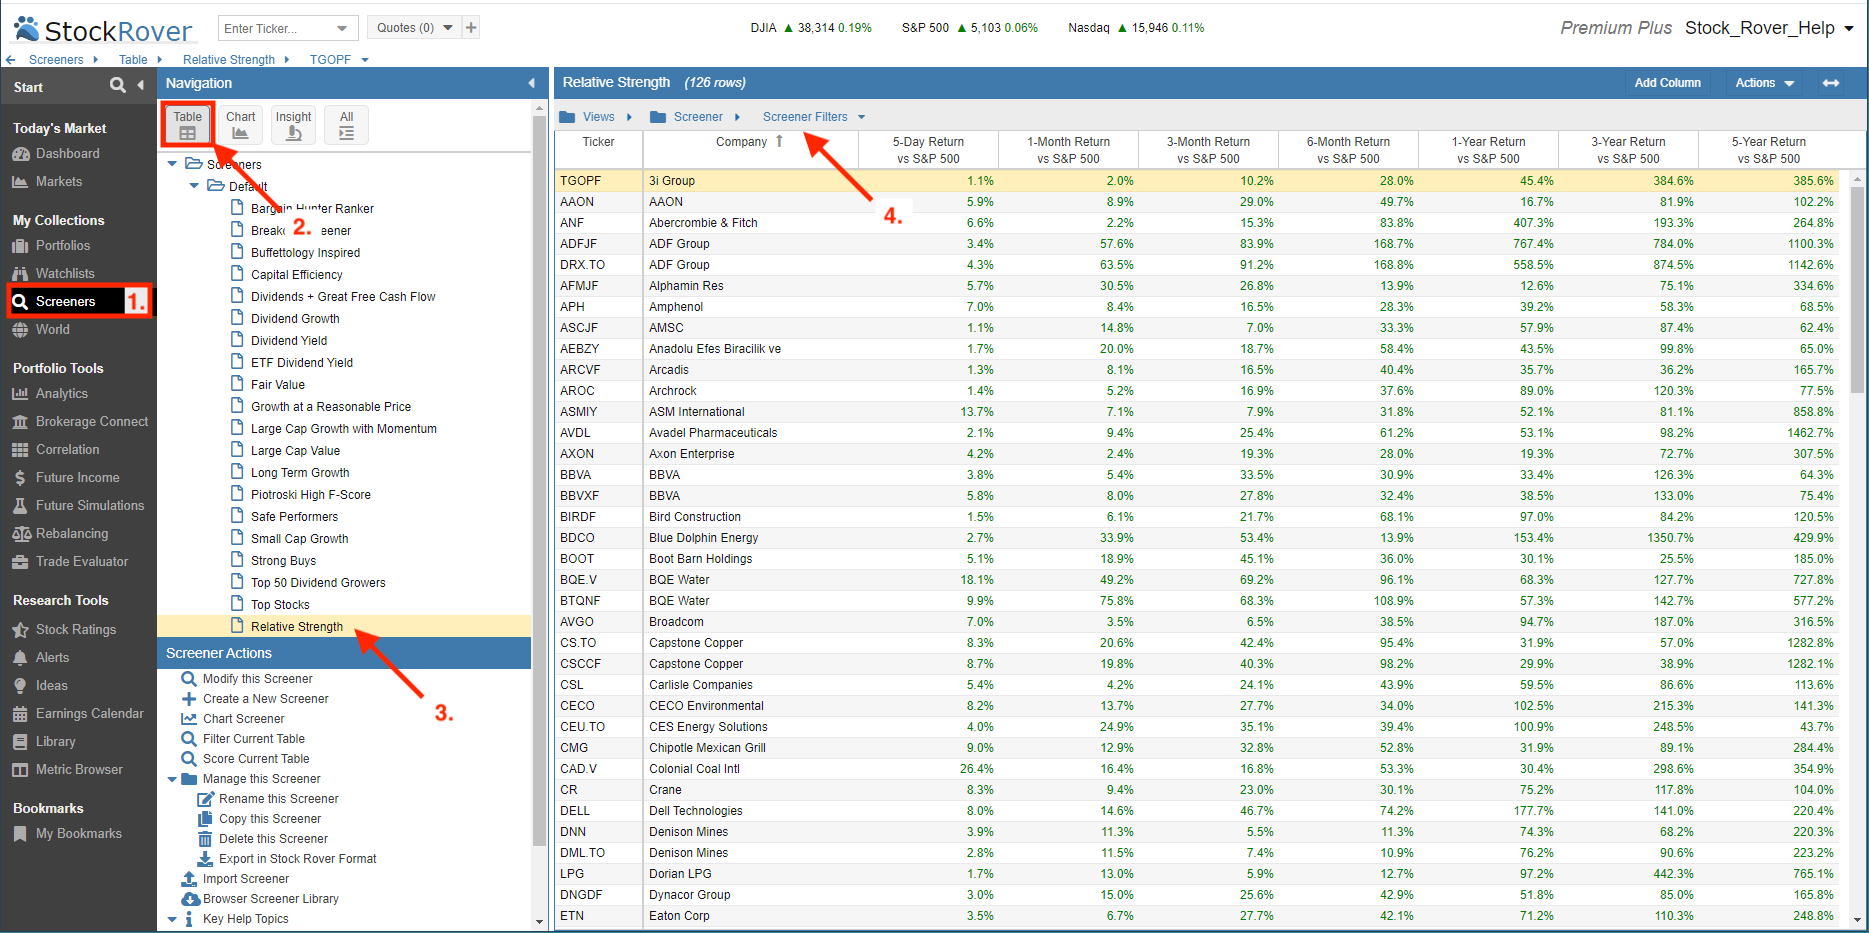Viewport: 1869px width, 933px height.
Task: Click Chart Screener action
Action: click(x=243, y=719)
